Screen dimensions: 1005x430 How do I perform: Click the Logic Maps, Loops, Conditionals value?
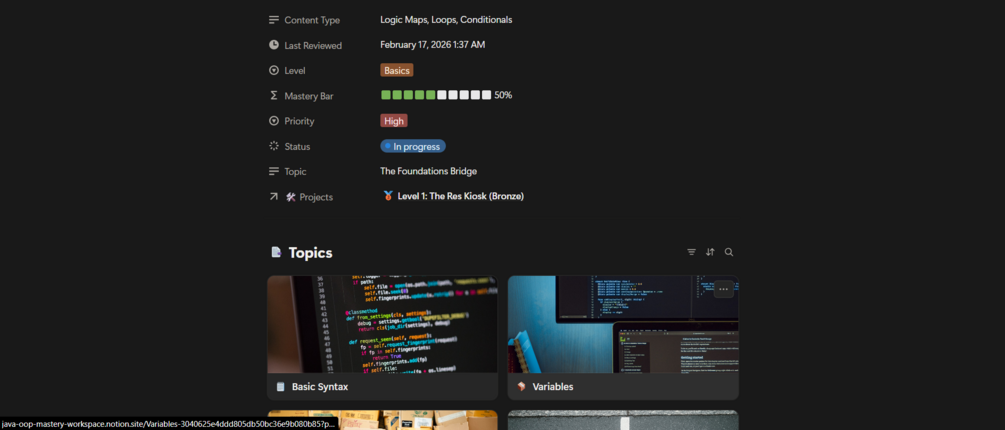point(446,20)
